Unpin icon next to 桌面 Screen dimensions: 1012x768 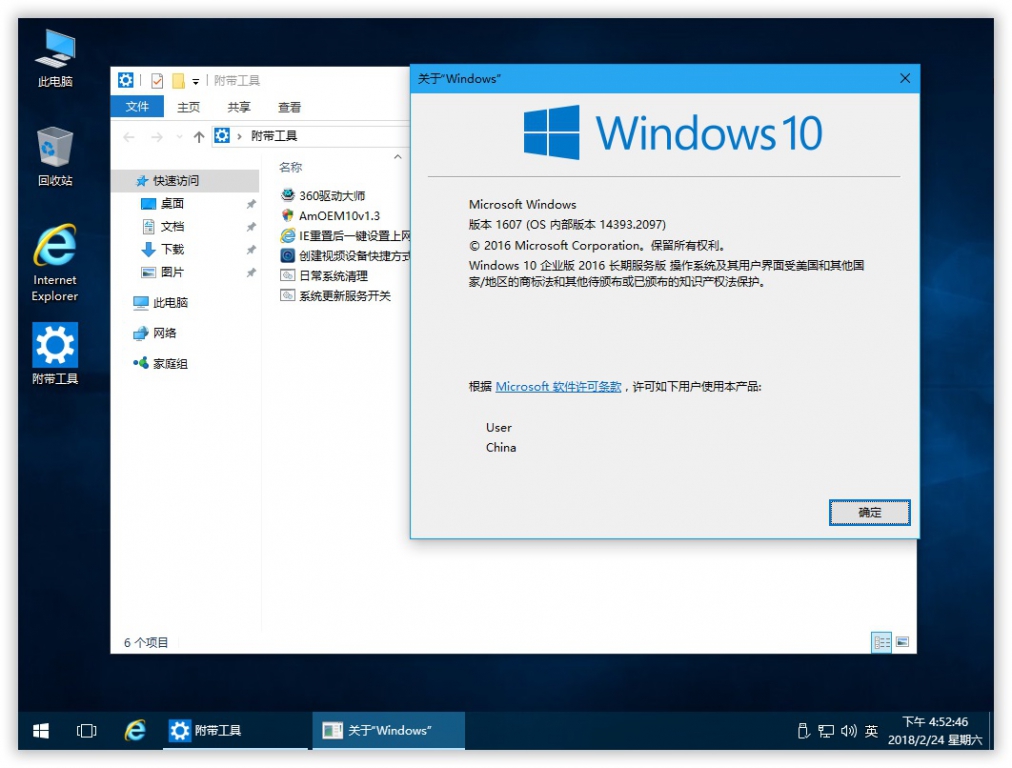click(x=251, y=204)
